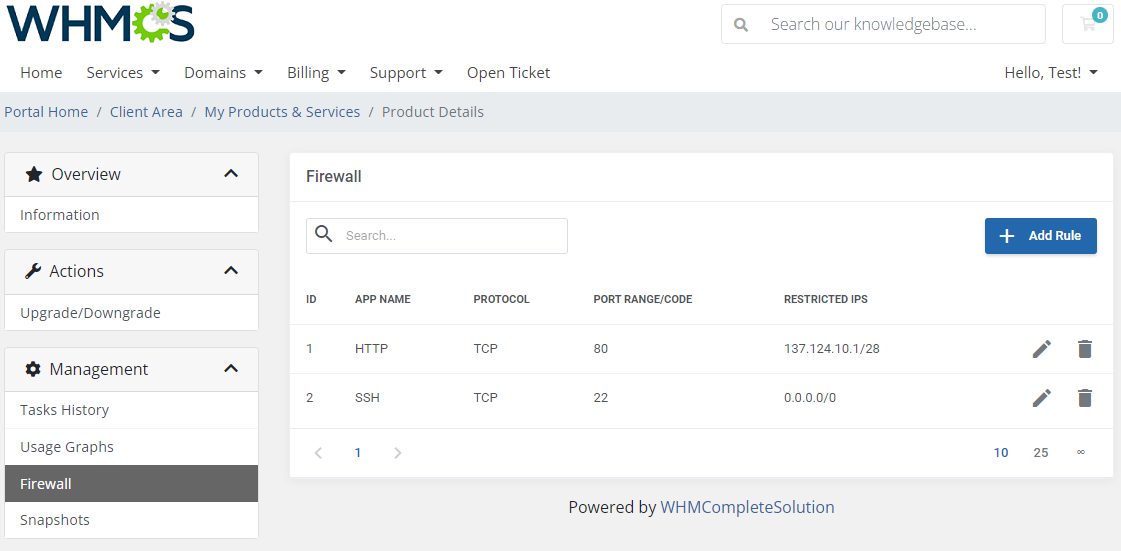Viewport: 1121px width, 551px height.
Task: Open the Hello, Test! account dropdown
Action: tap(1051, 72)
